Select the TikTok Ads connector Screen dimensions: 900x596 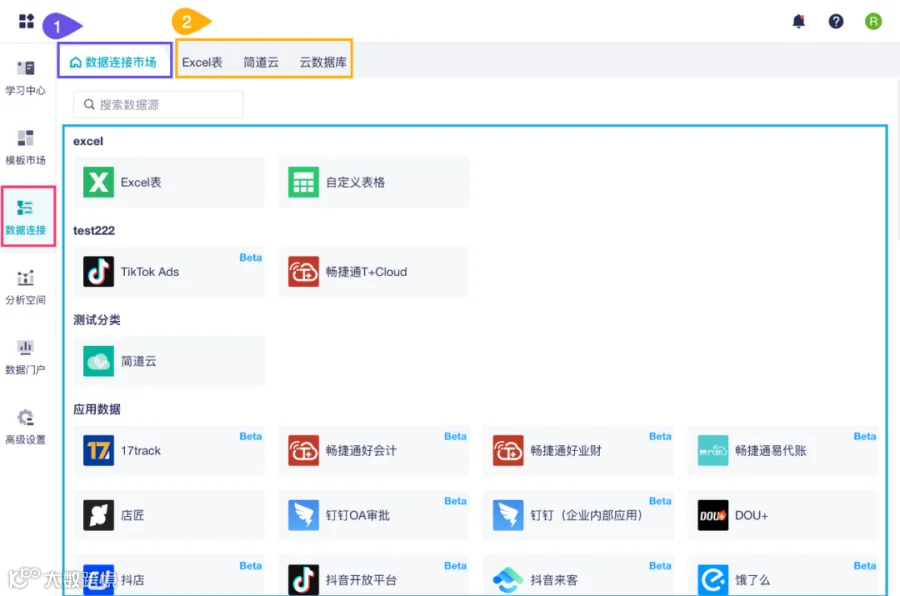169,272
